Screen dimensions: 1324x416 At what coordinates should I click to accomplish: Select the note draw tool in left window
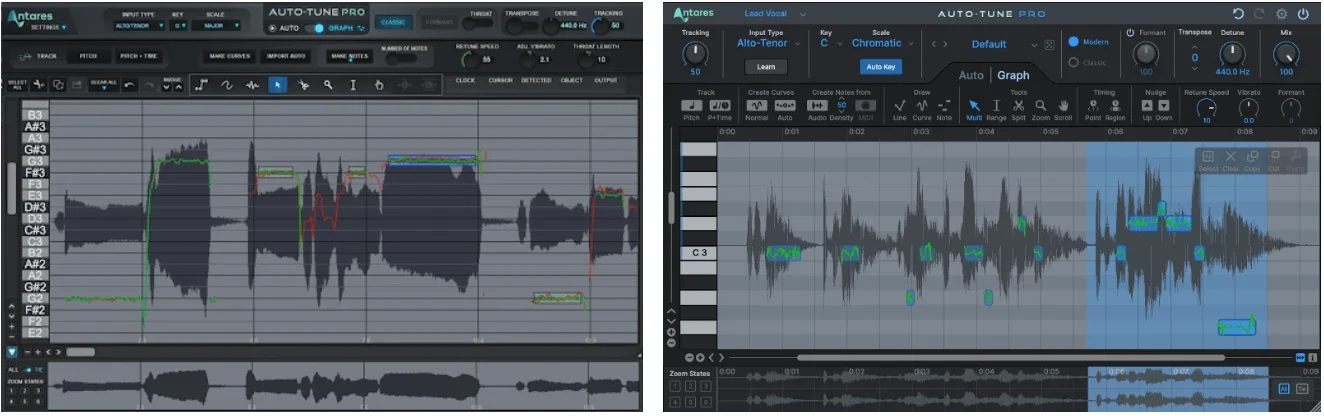click(x=204, y=85)
